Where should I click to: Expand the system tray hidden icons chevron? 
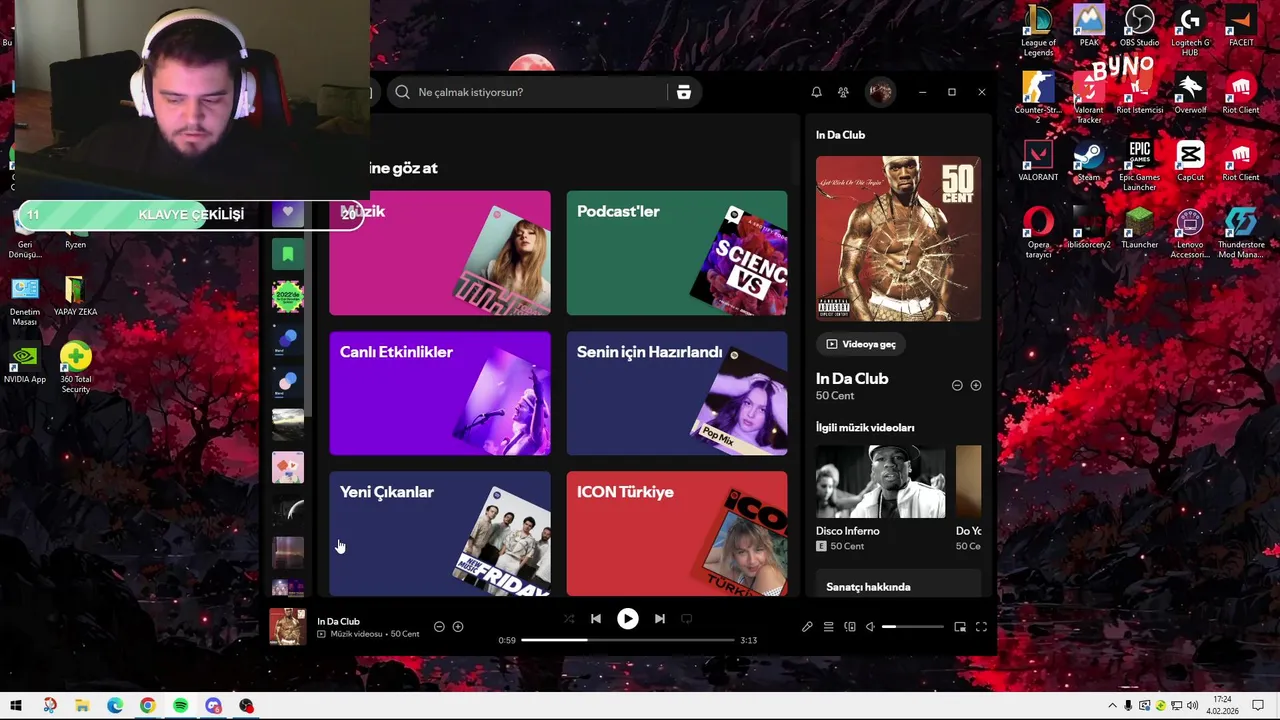[x=1112, y=706]
